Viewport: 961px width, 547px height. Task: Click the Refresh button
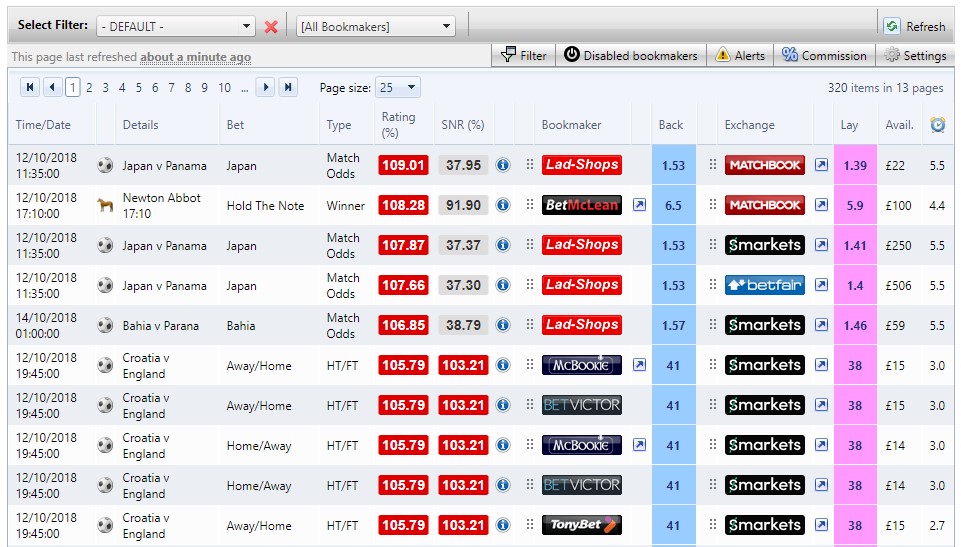click(915, 26)
